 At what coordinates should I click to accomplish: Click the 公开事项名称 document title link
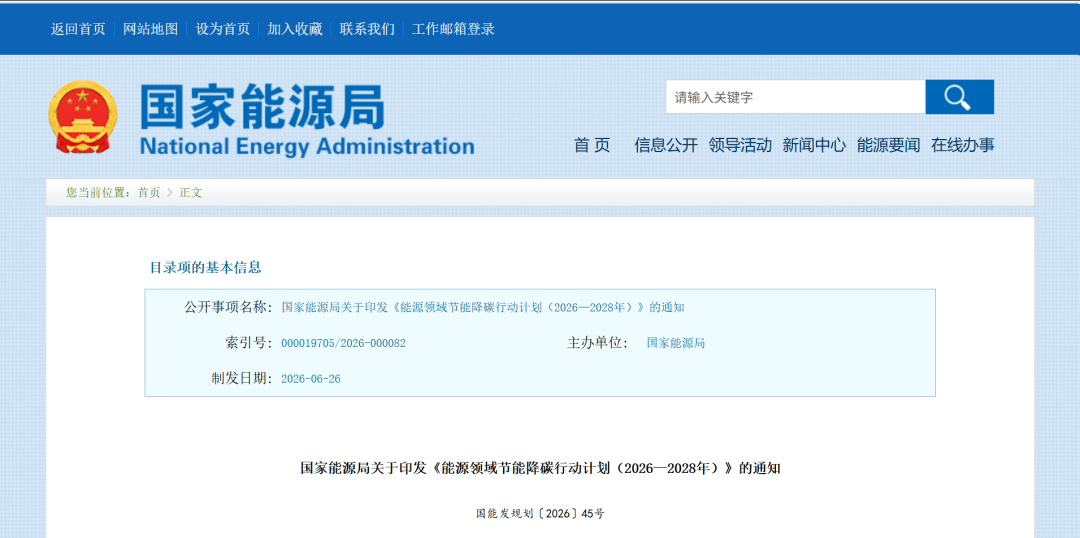click(x=483, y=307)
